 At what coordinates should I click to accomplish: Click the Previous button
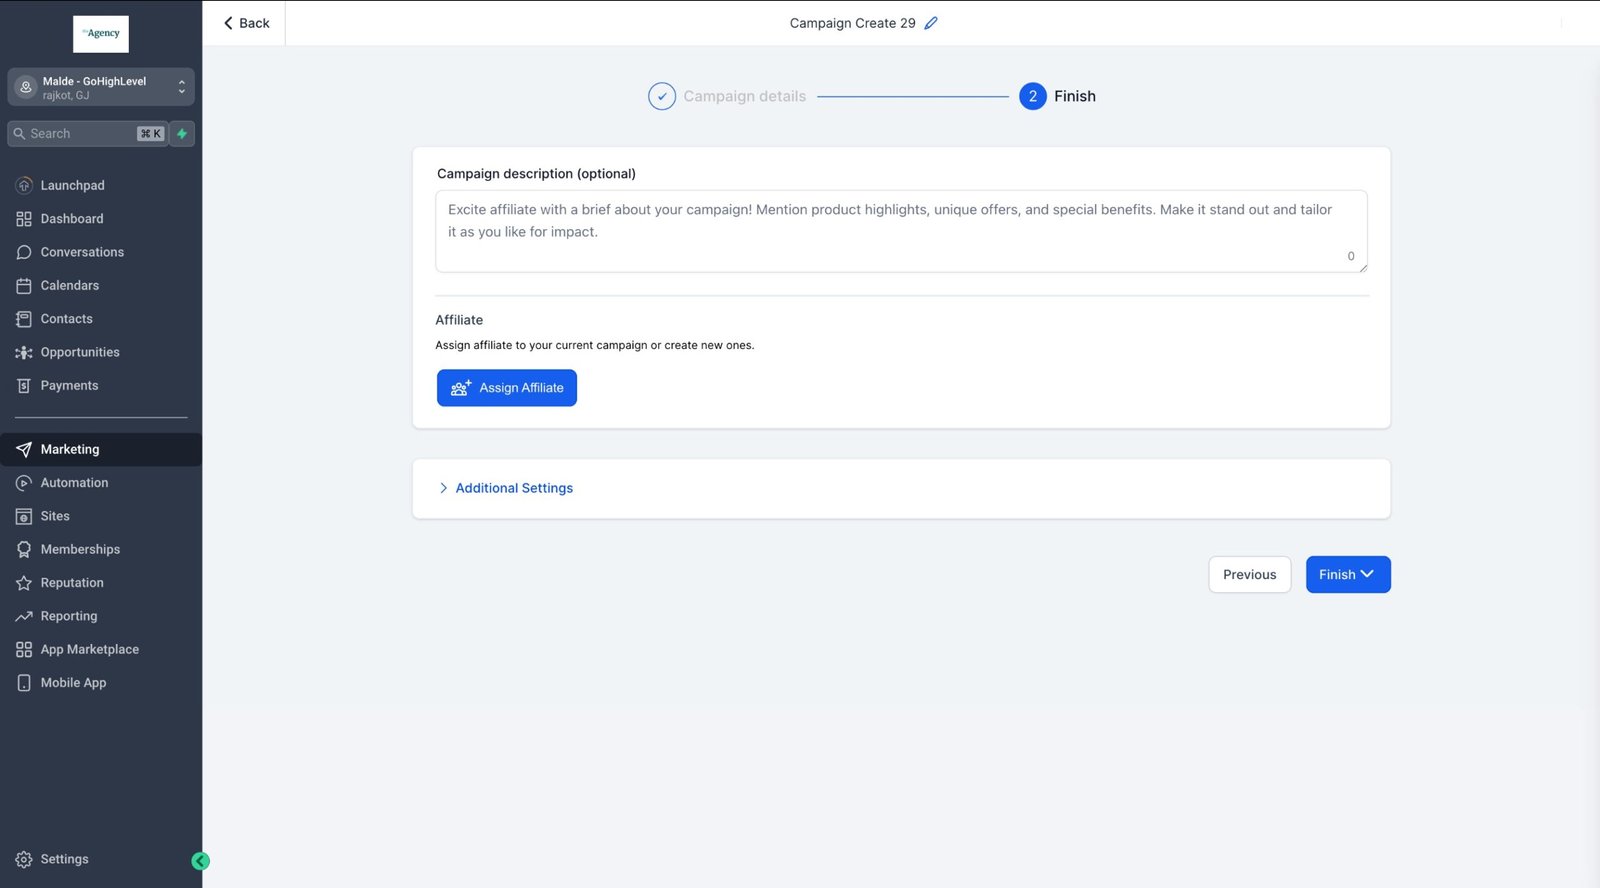pyautogui.click(x=1249, y=575)
